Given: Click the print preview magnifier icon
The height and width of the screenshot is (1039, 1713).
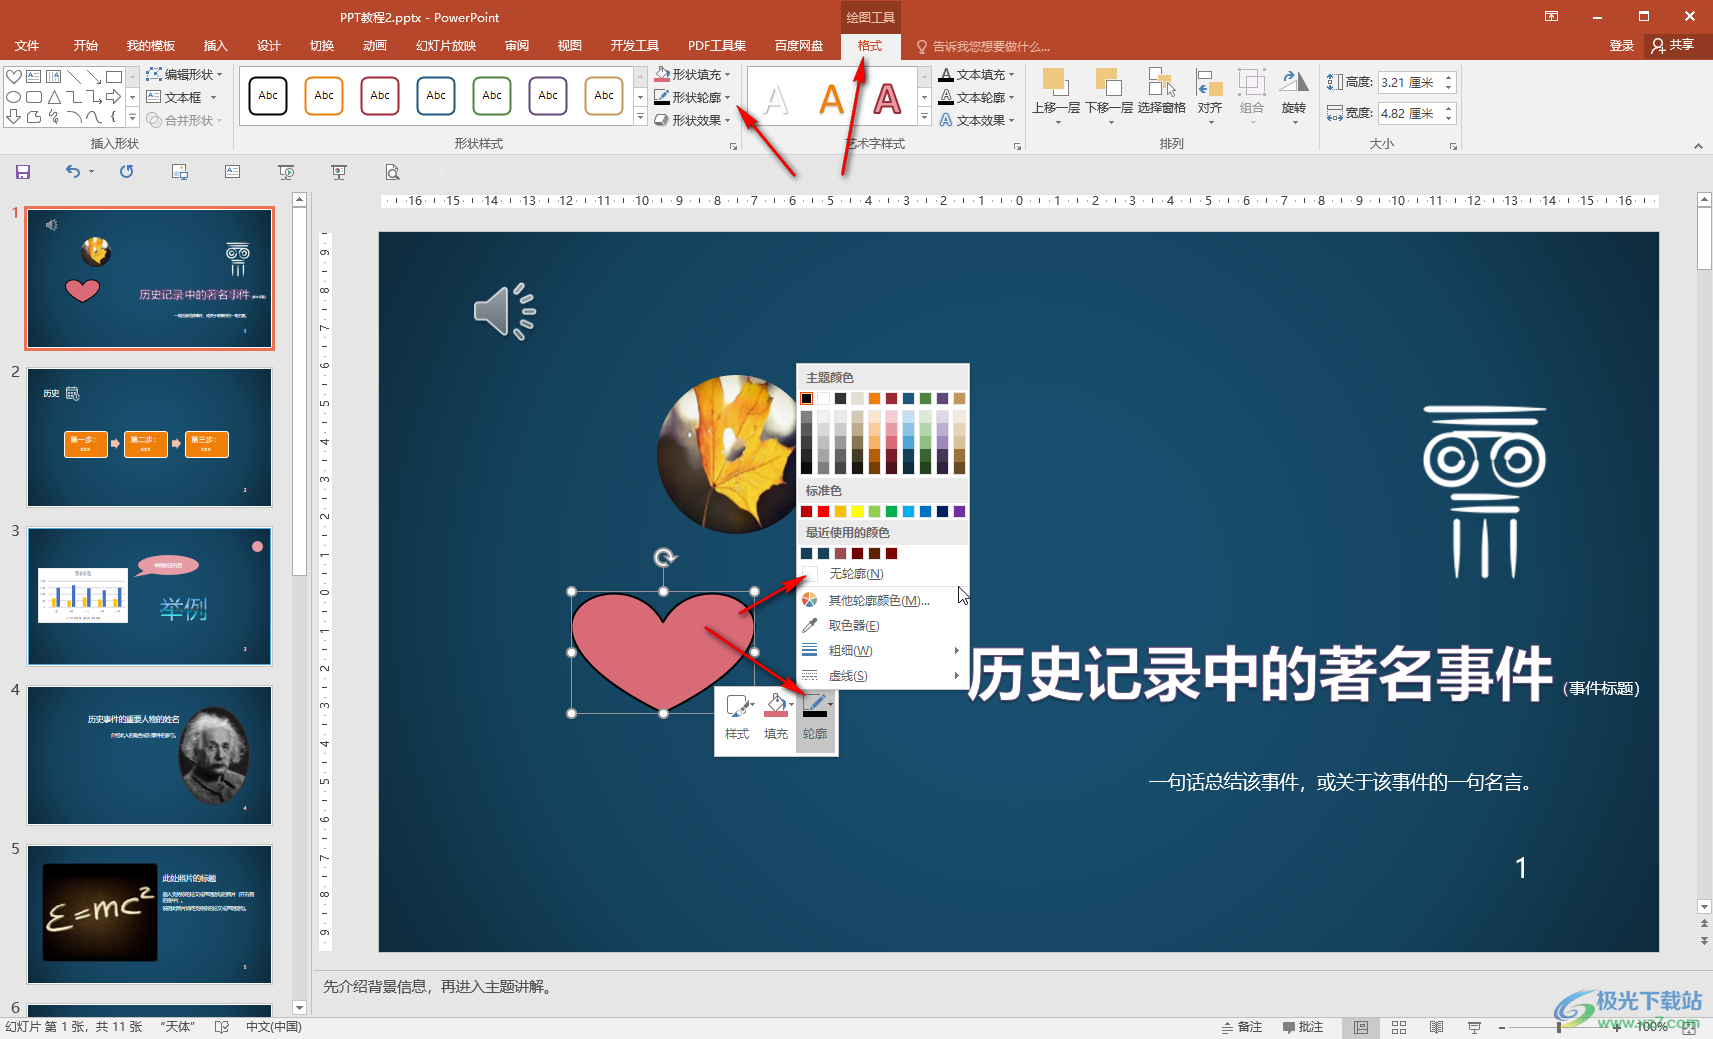Looking at the screenshot, I should pyautogui.click(x=392, y=172).
